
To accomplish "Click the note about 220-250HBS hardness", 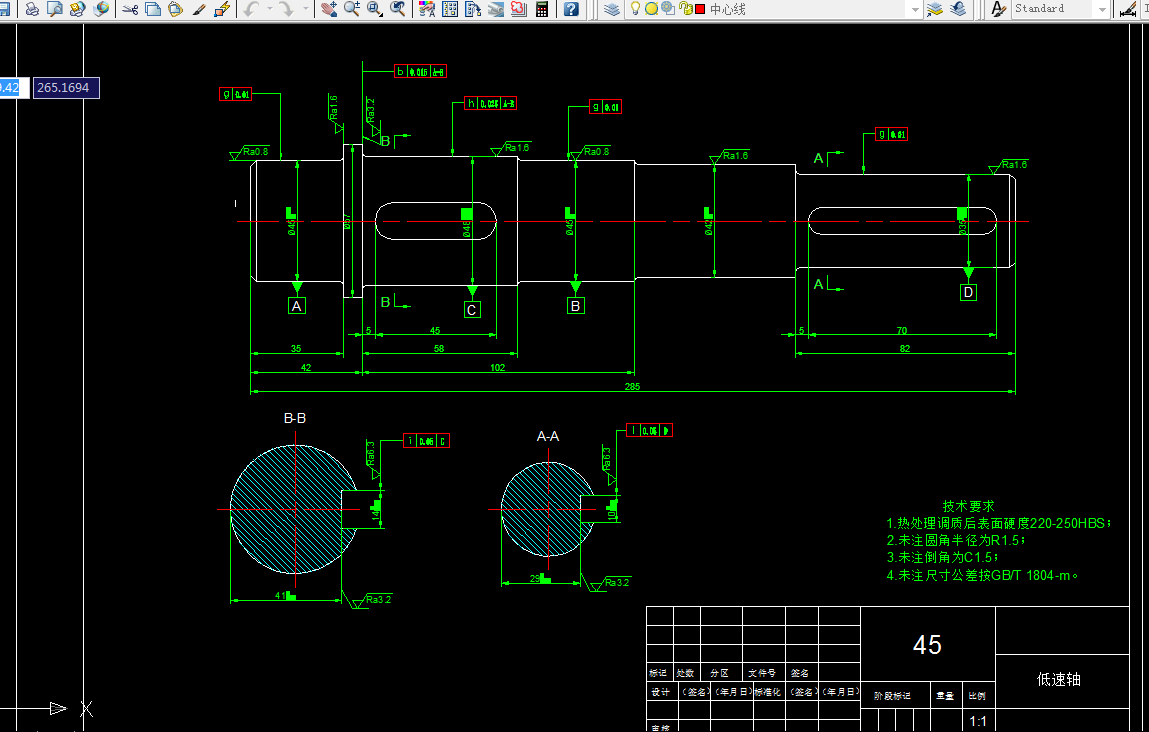I will 999,523.
